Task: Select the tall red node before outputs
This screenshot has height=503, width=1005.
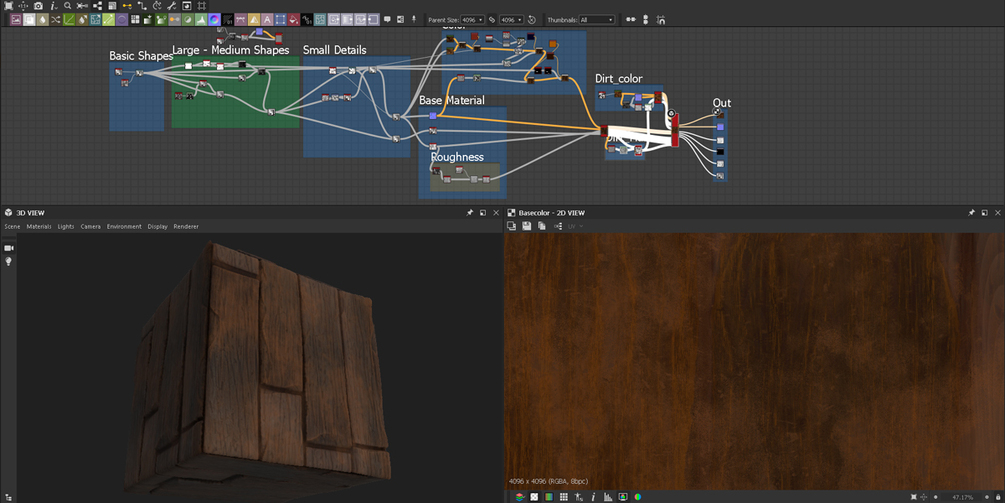Action: 675,131
